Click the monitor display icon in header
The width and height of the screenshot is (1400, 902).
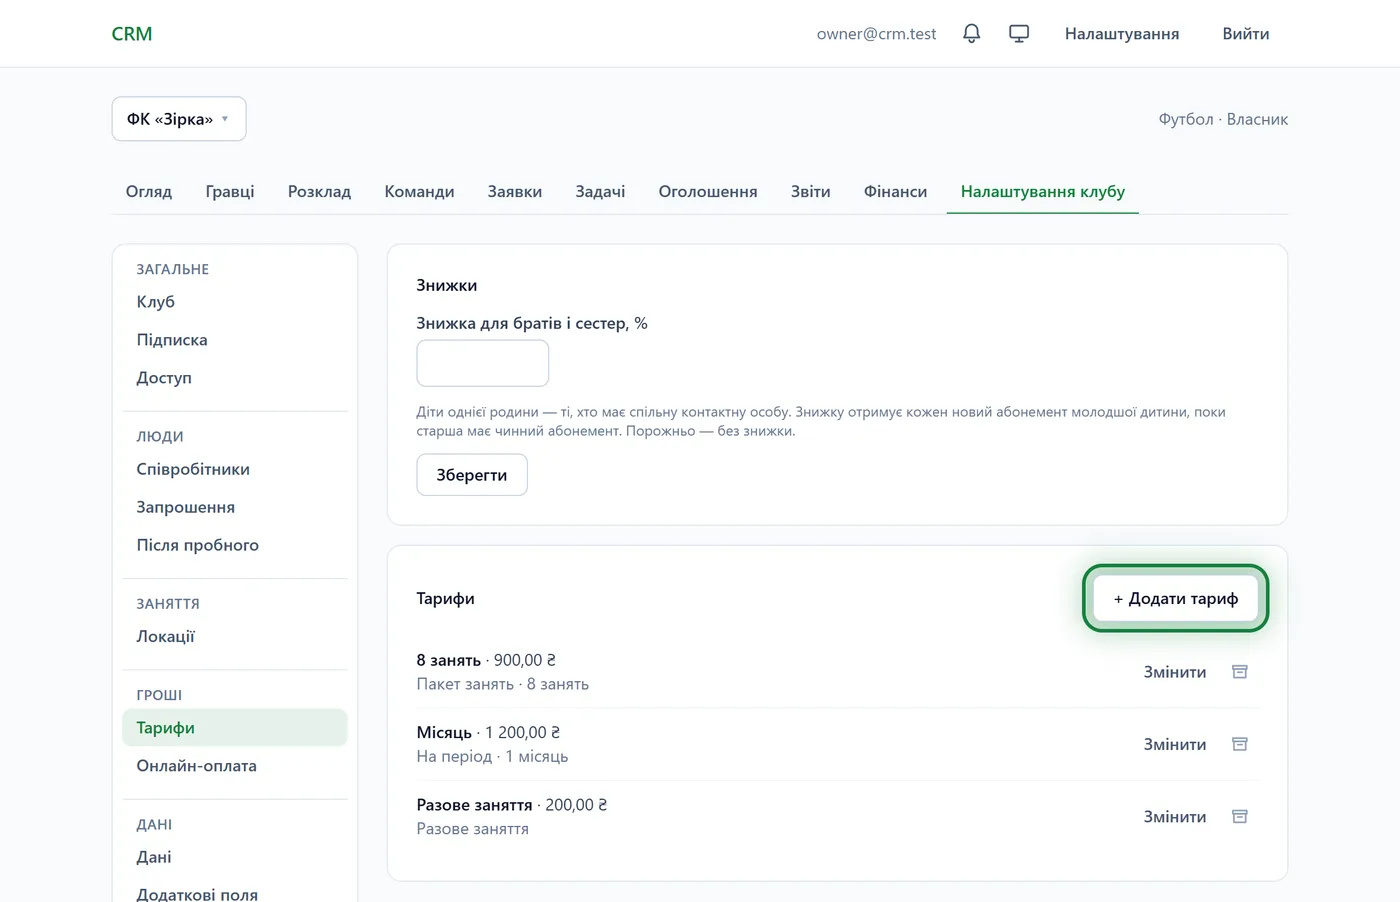[1019, 33]
